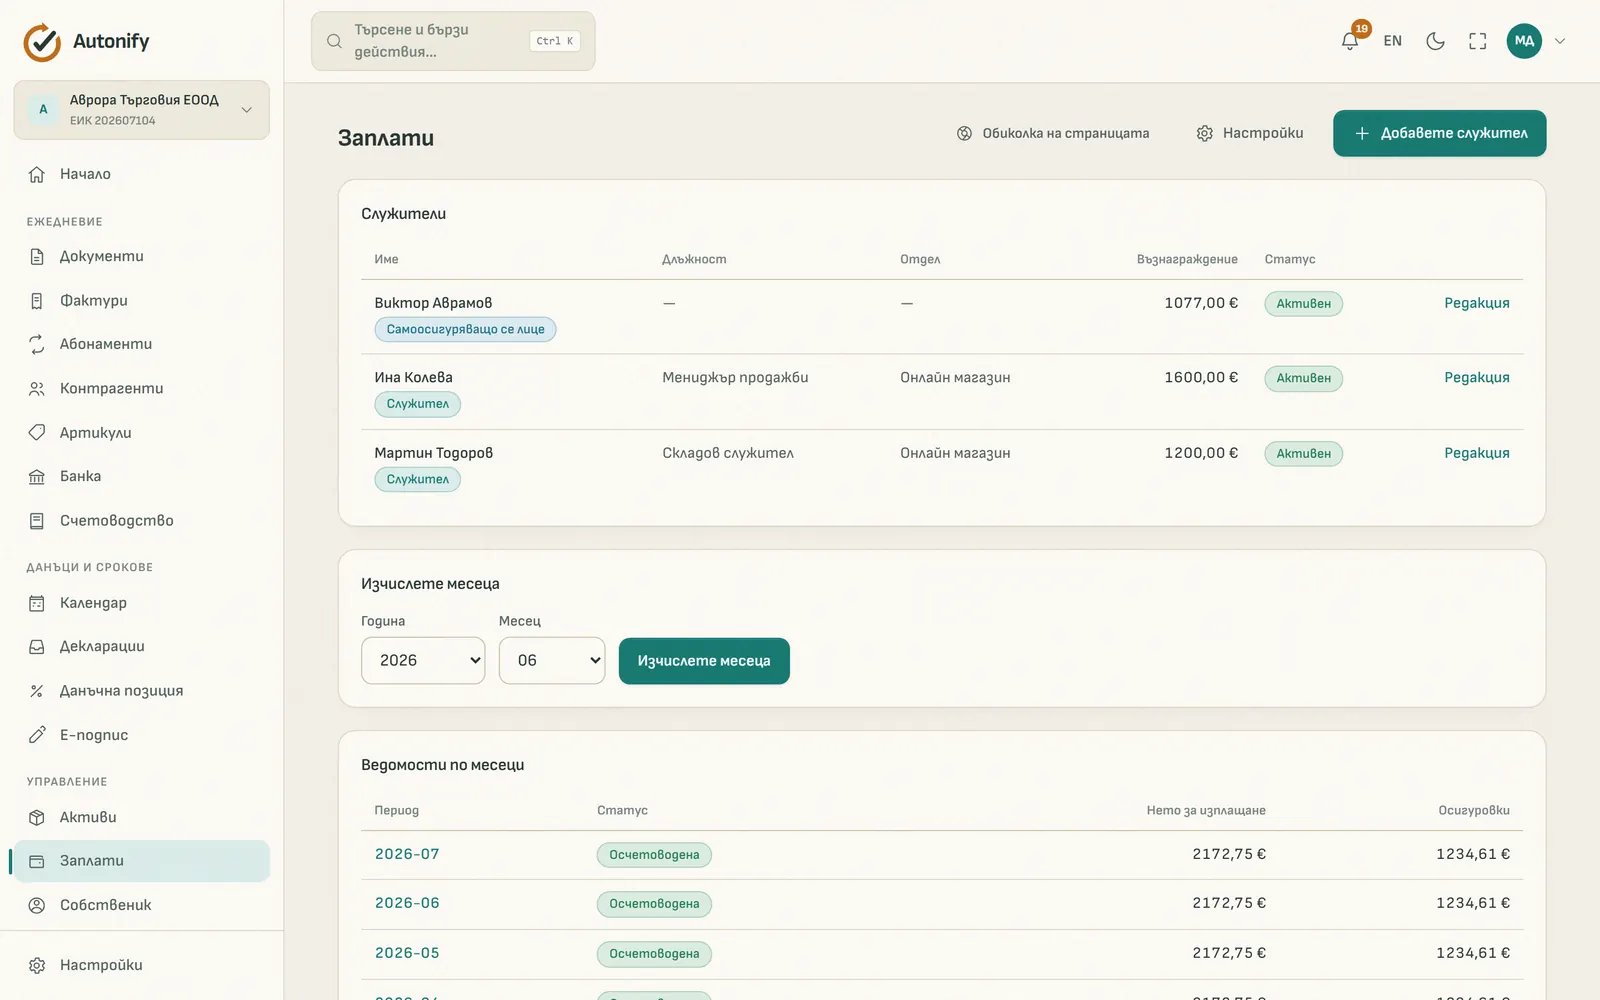1600x1000 pixels.
Task: Open the Година 2026 dropdown
Action: coord(423,661)
